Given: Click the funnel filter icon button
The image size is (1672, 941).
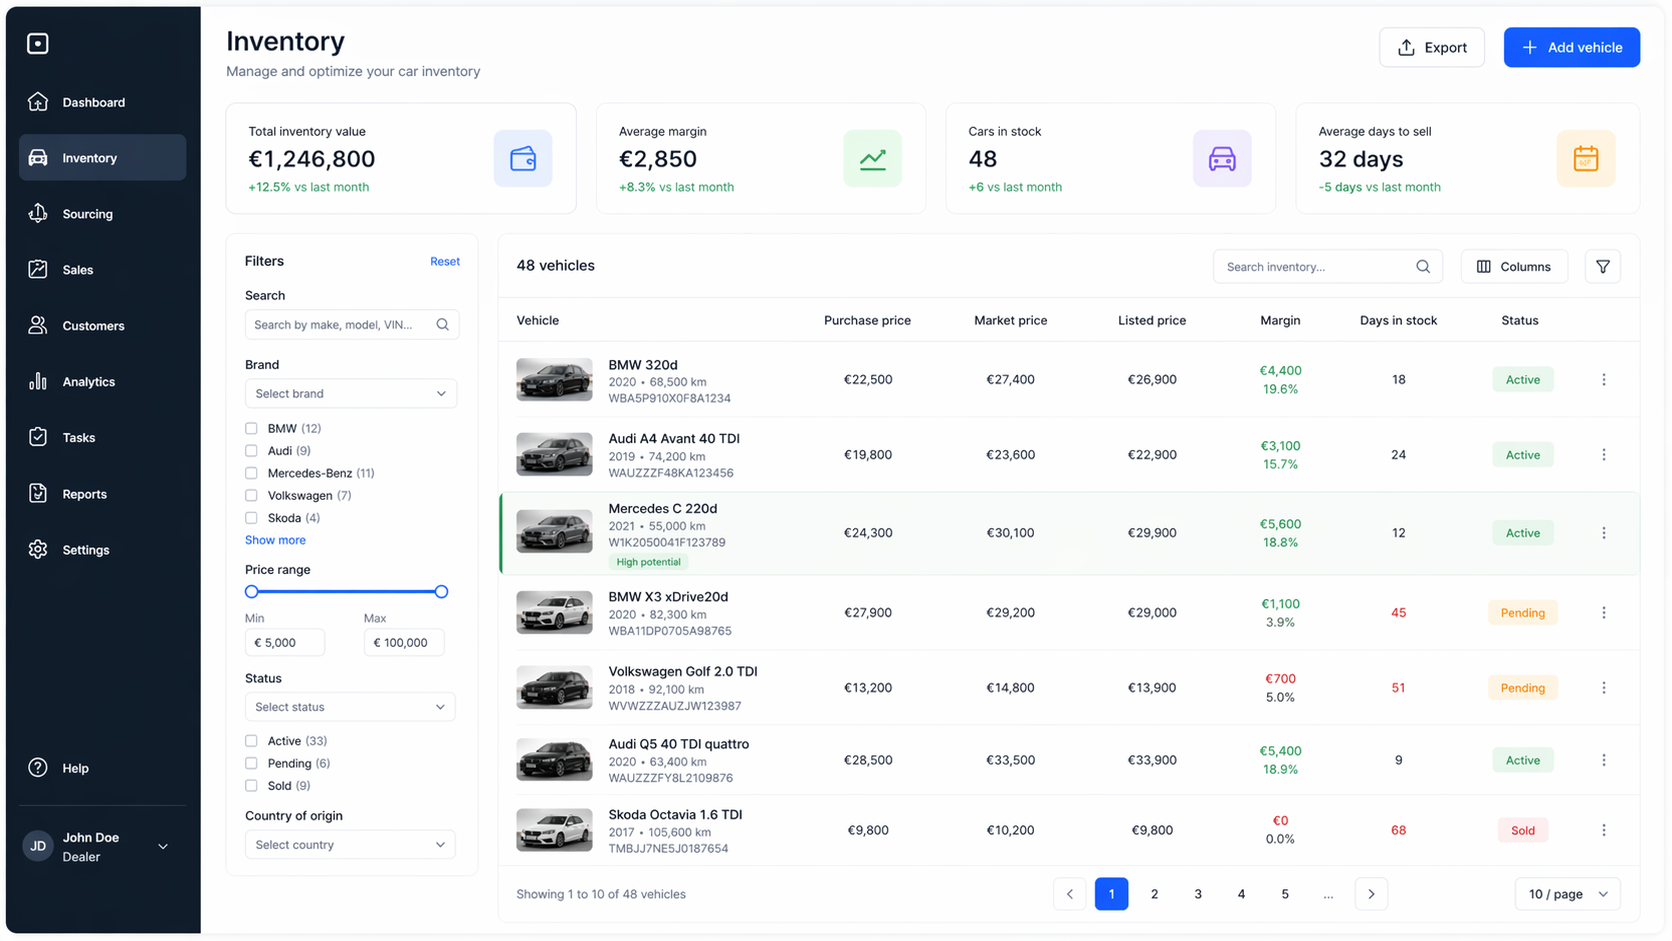Looking at the screenshot, I should click(x=1603, y=267).
